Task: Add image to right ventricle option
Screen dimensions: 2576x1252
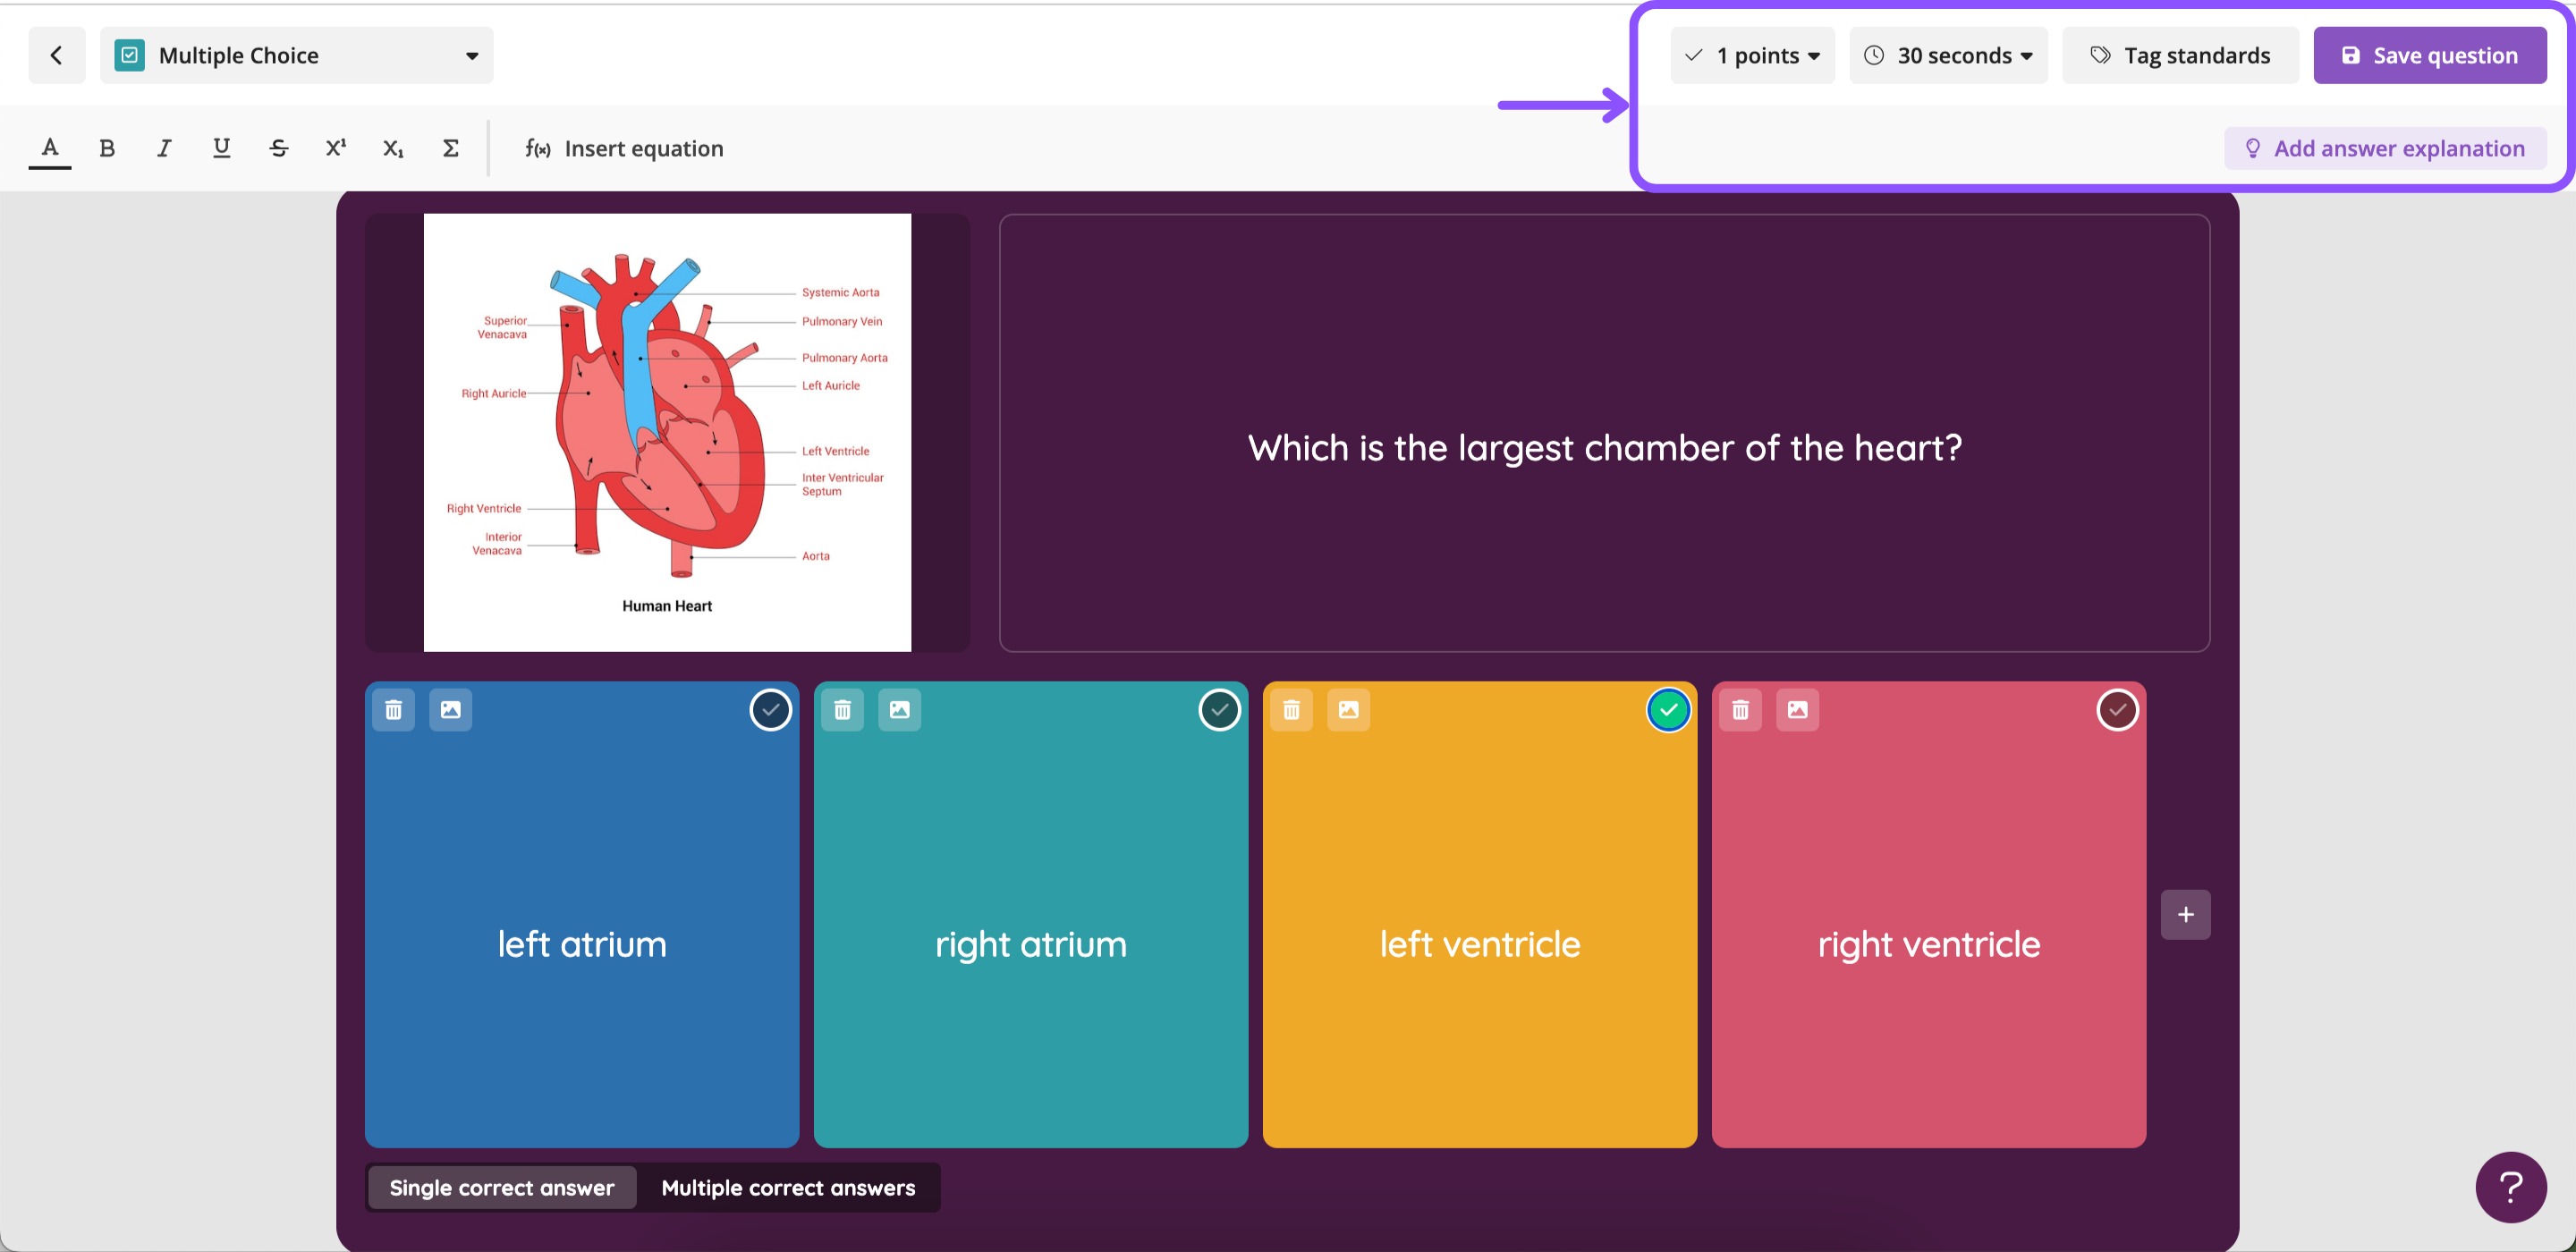Action: [x=1797, y=710]
